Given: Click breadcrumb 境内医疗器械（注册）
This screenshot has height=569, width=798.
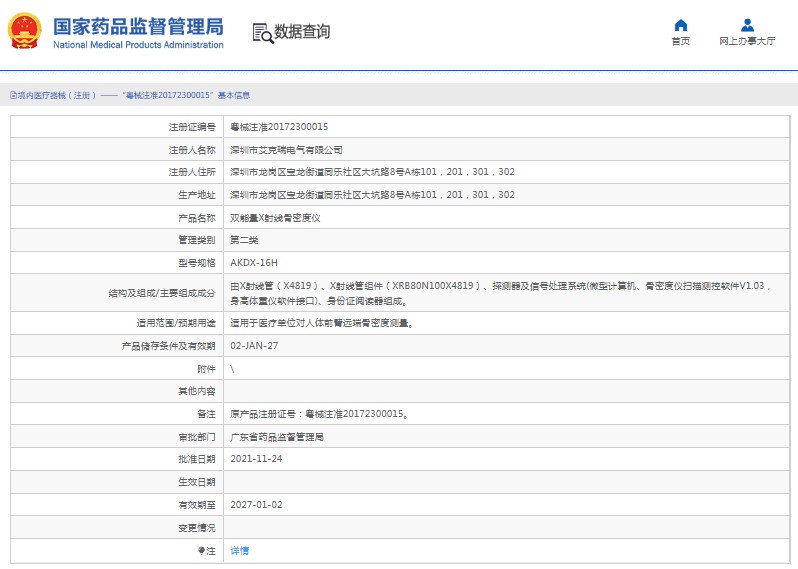Looking at the screenshot, I should point(56,95).
